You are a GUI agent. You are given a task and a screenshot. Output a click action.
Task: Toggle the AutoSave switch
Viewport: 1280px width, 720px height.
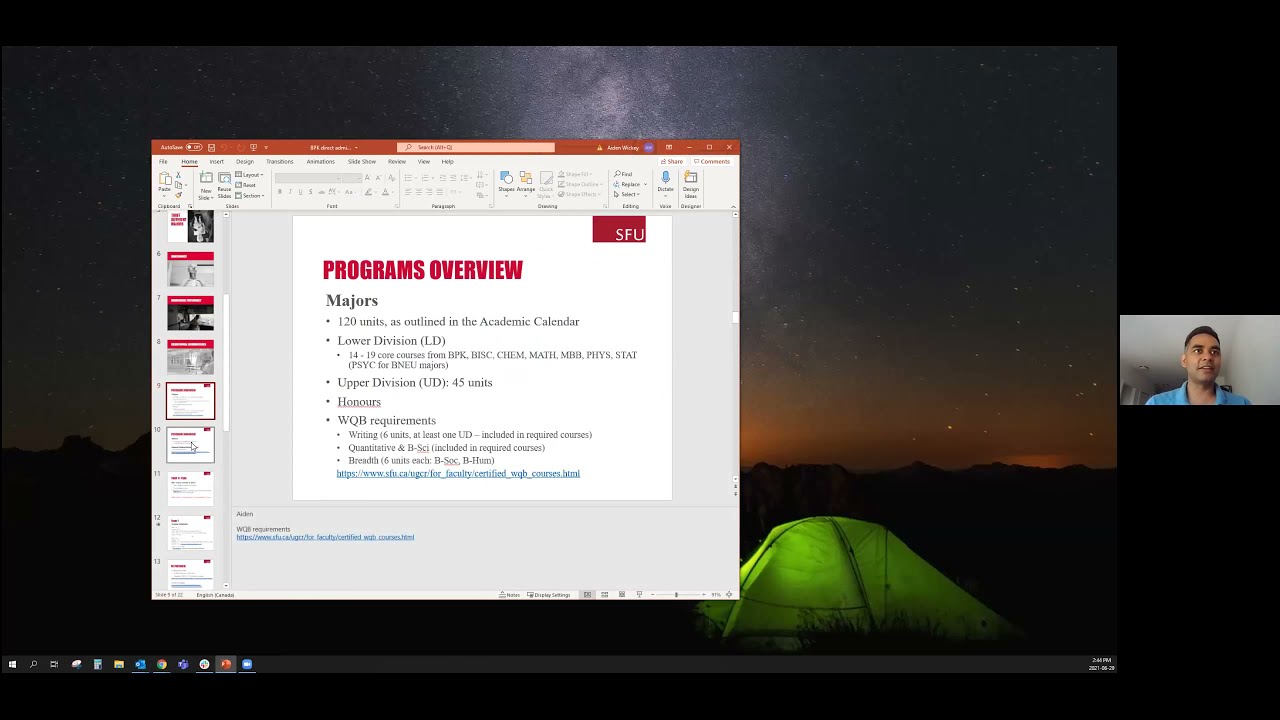(x=194, y=147)
